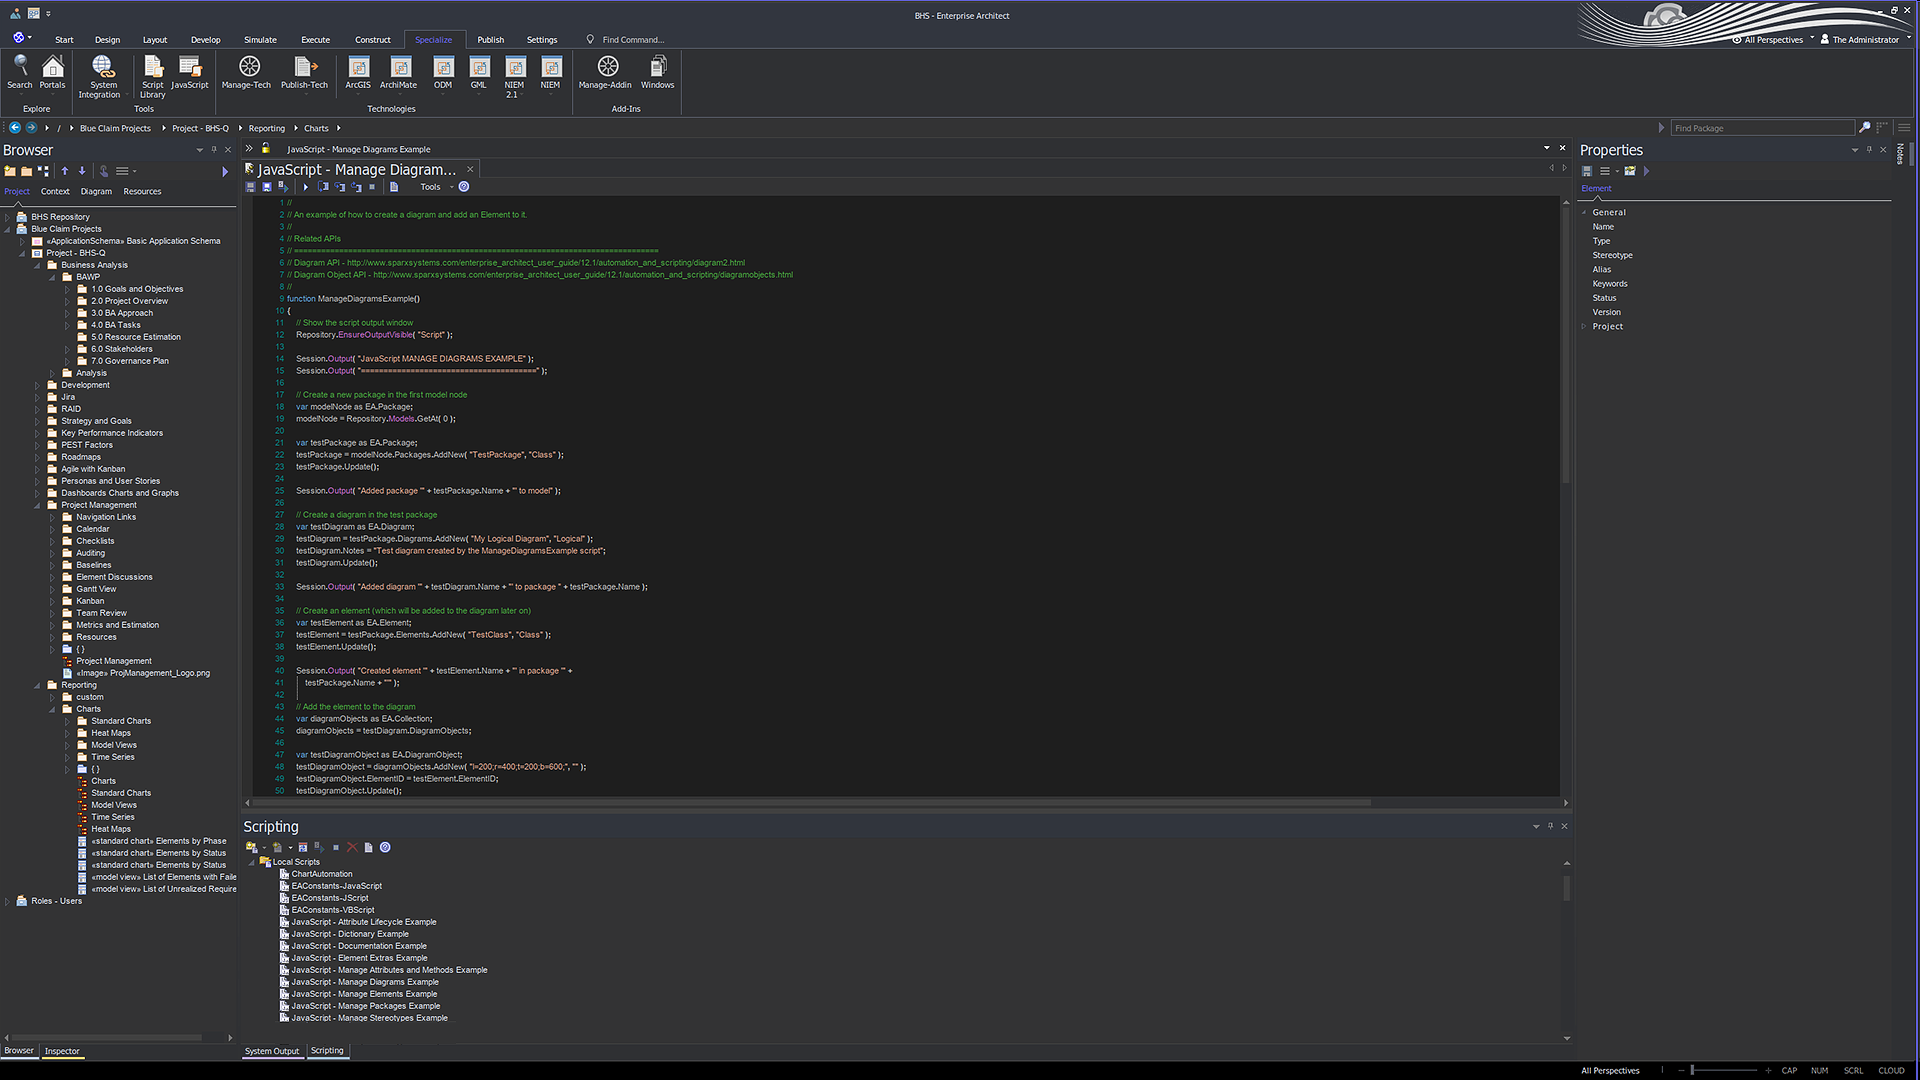The width and height of the screenshot is (1920, 1080).
Task: Toggle pin on the Scripting panel
Action: pyautogui.click(x=1550, y=826)
